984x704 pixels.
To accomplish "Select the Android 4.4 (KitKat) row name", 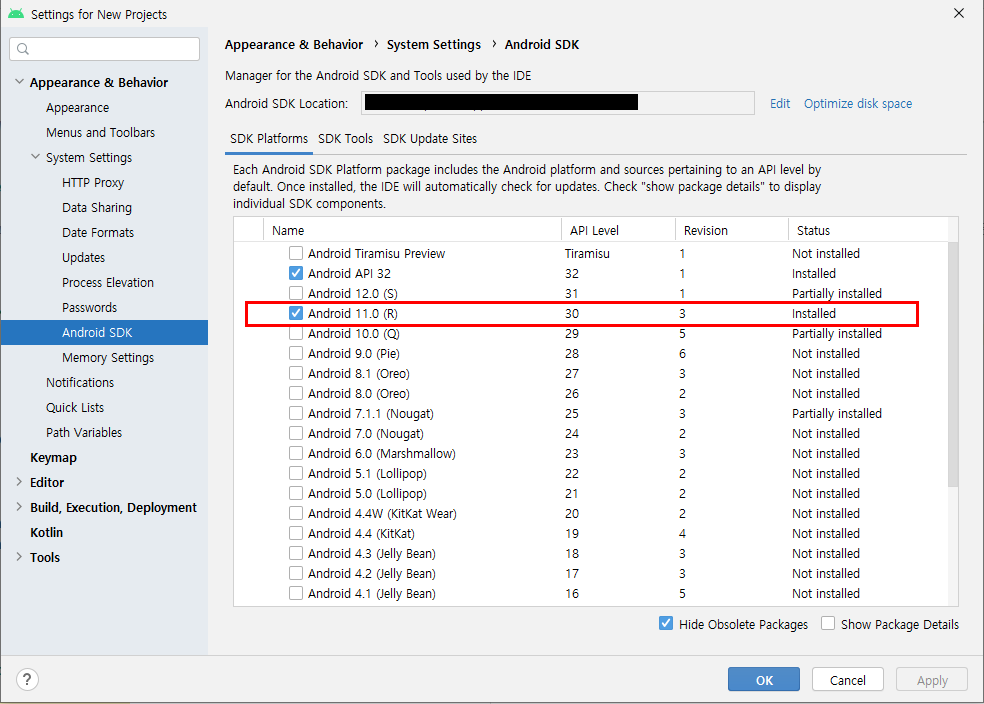I will (x=361, y=533).
